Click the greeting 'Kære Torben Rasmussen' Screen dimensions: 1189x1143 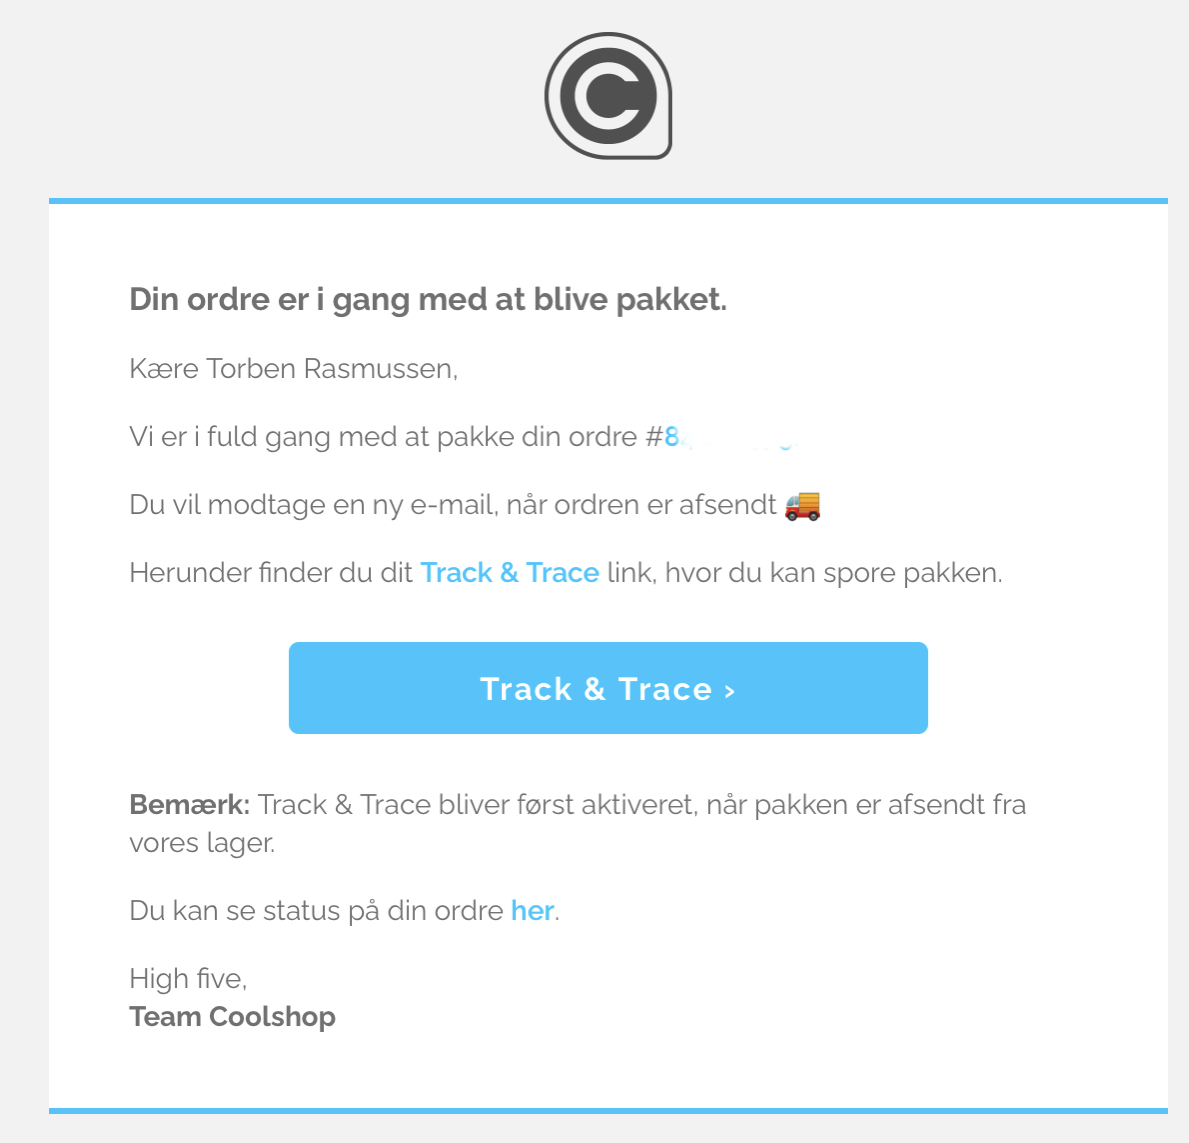[x=293, y=369]
